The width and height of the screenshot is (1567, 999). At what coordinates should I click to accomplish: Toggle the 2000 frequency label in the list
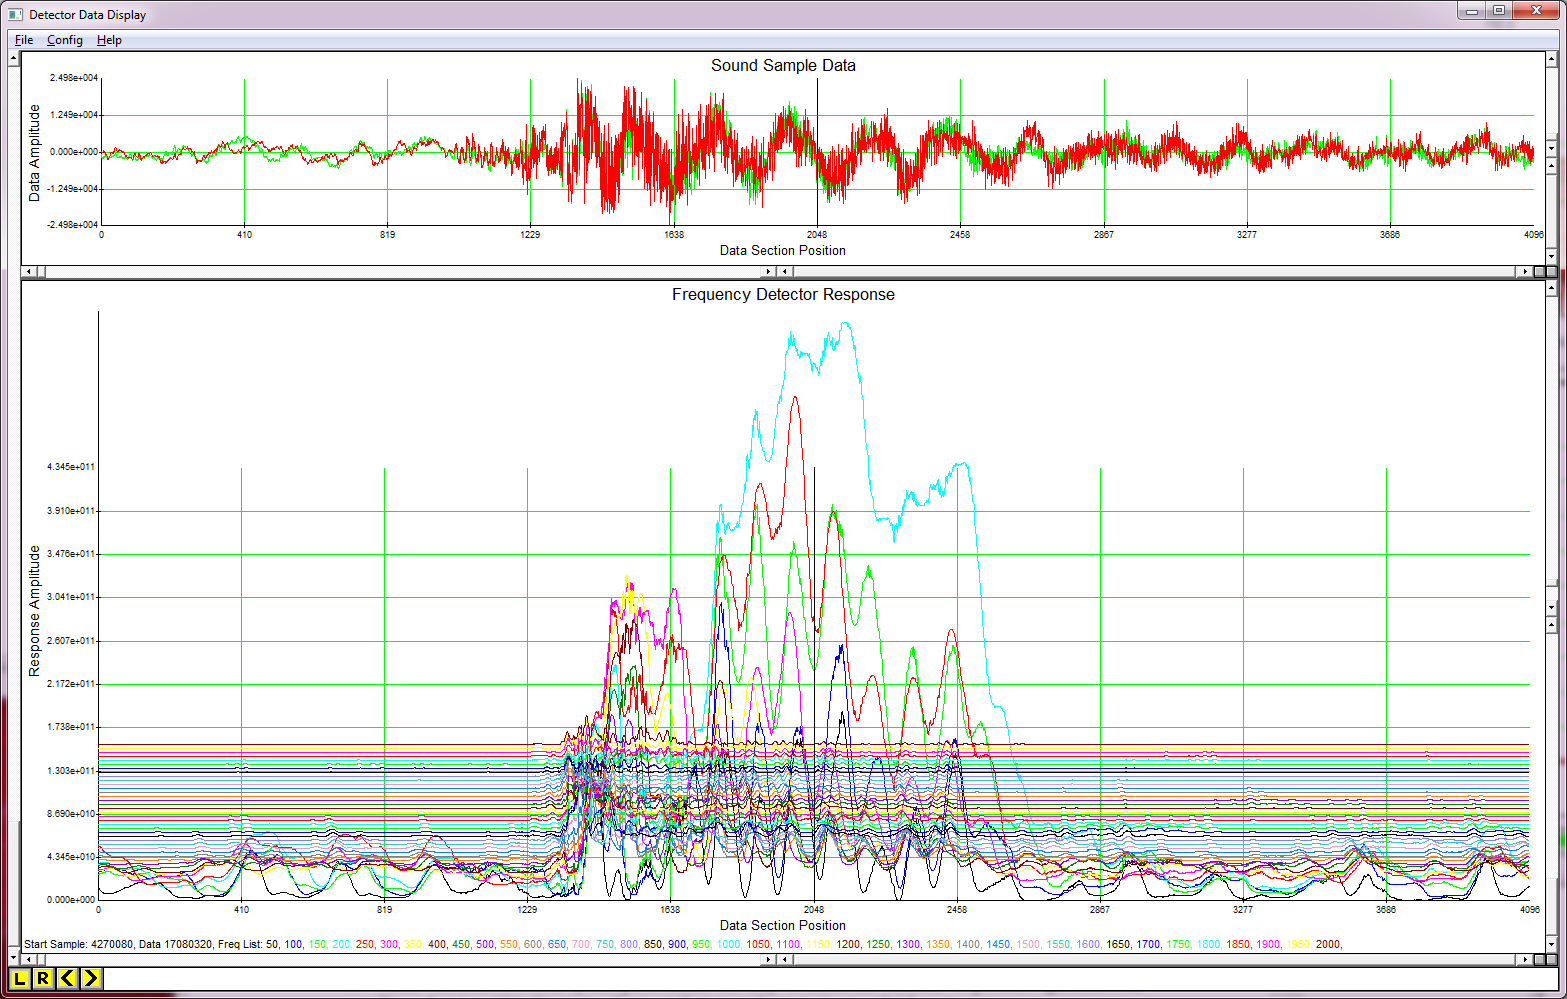pyautogui.click(x=1330, y=944)
